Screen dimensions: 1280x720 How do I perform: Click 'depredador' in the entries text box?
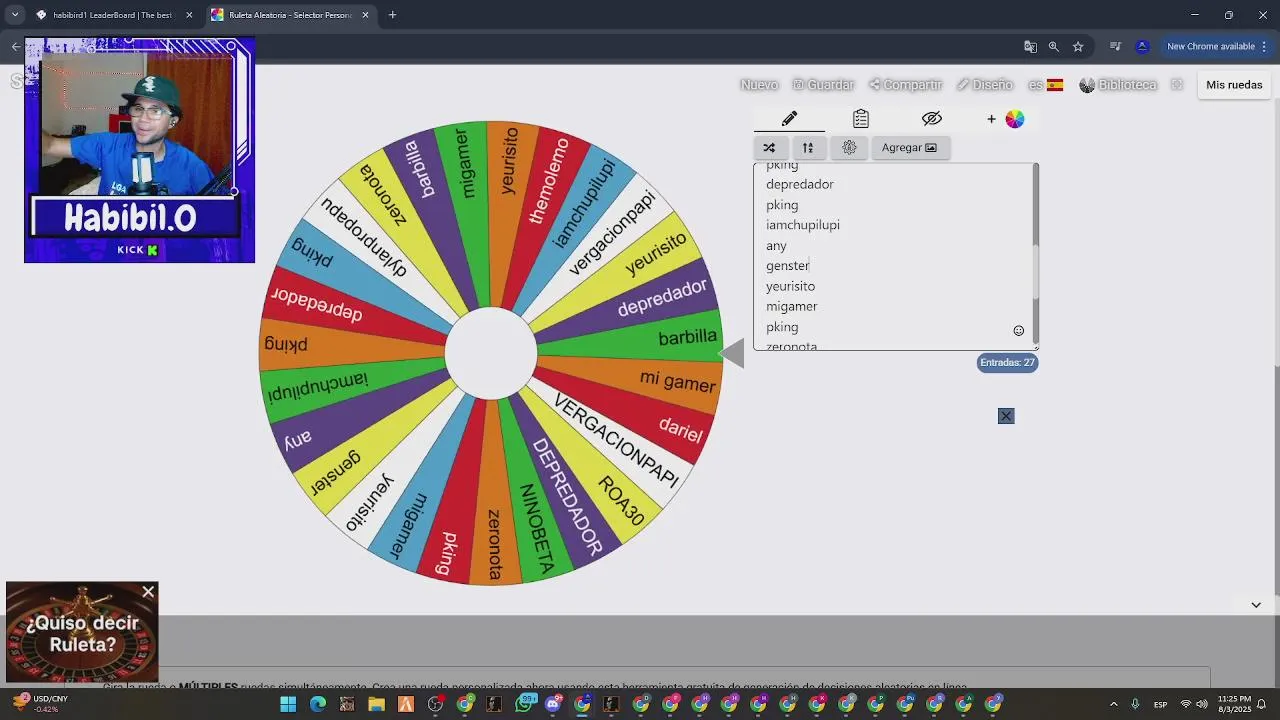click(x=800, y=184)
